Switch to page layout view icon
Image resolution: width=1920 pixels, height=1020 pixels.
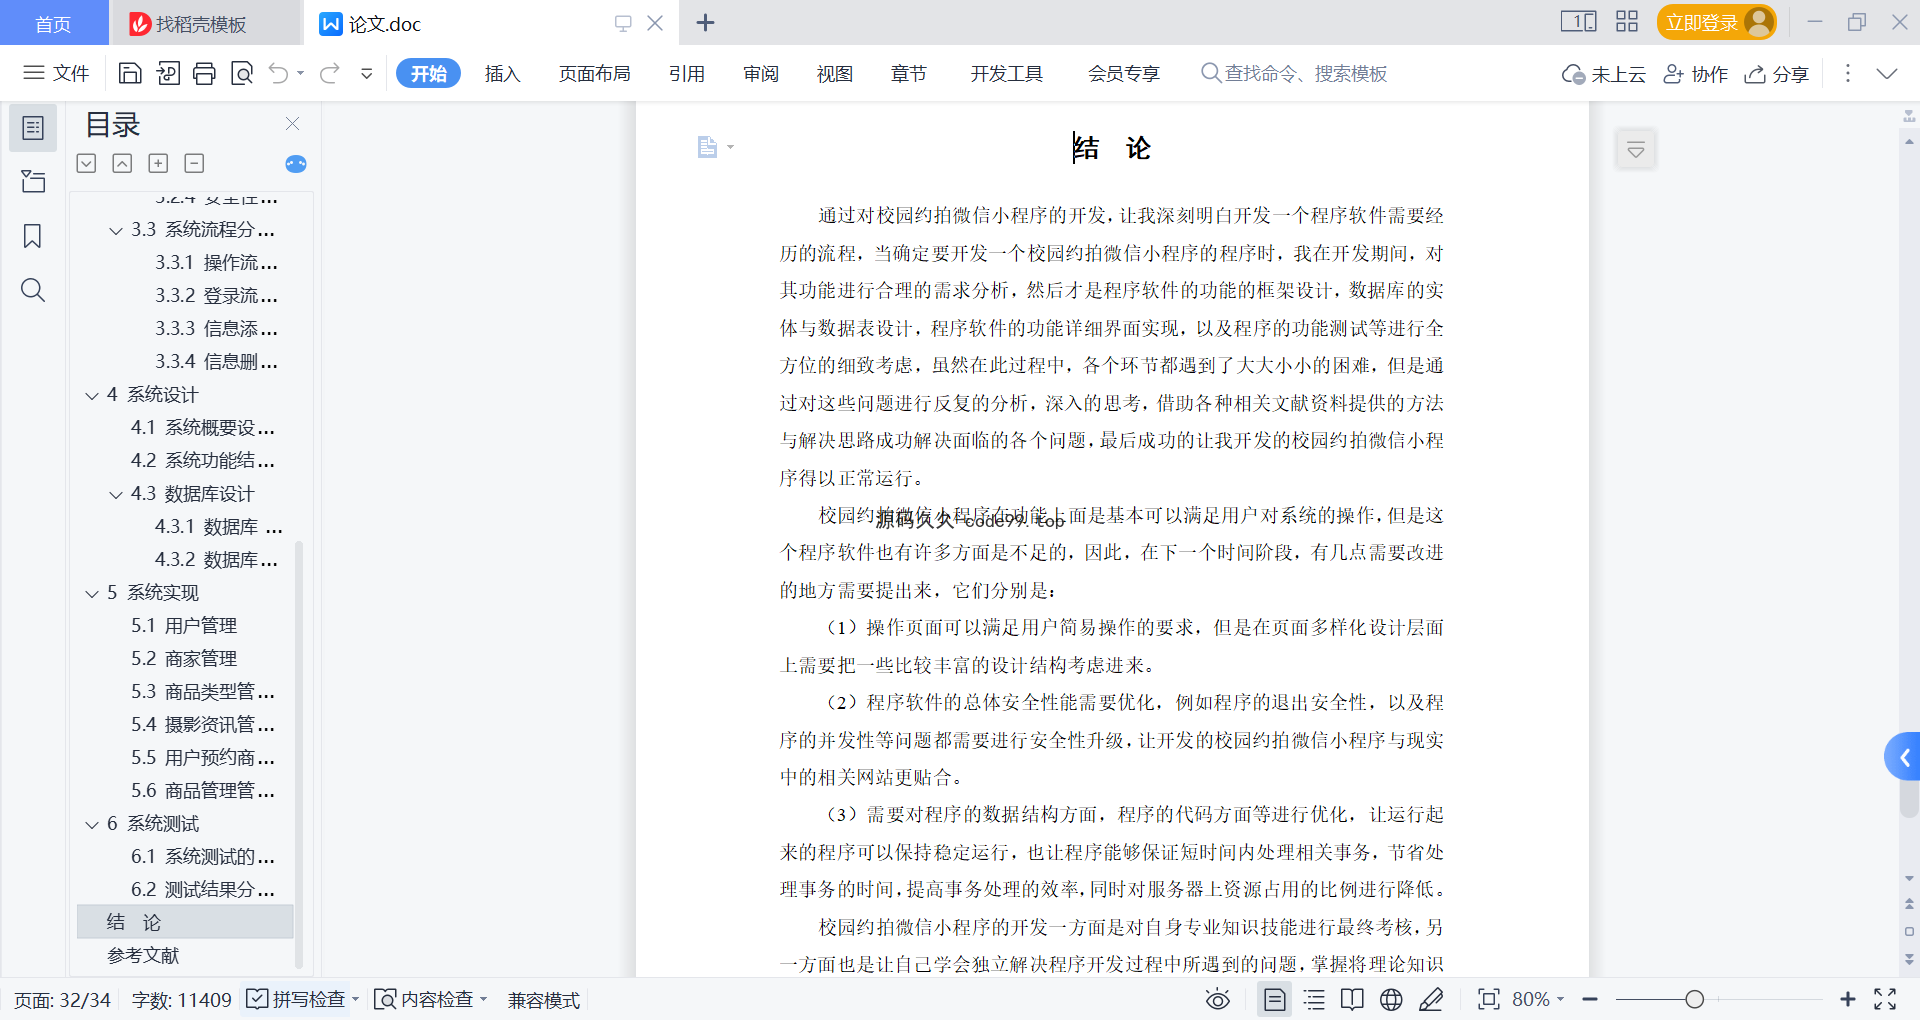tap(1275, 999)
